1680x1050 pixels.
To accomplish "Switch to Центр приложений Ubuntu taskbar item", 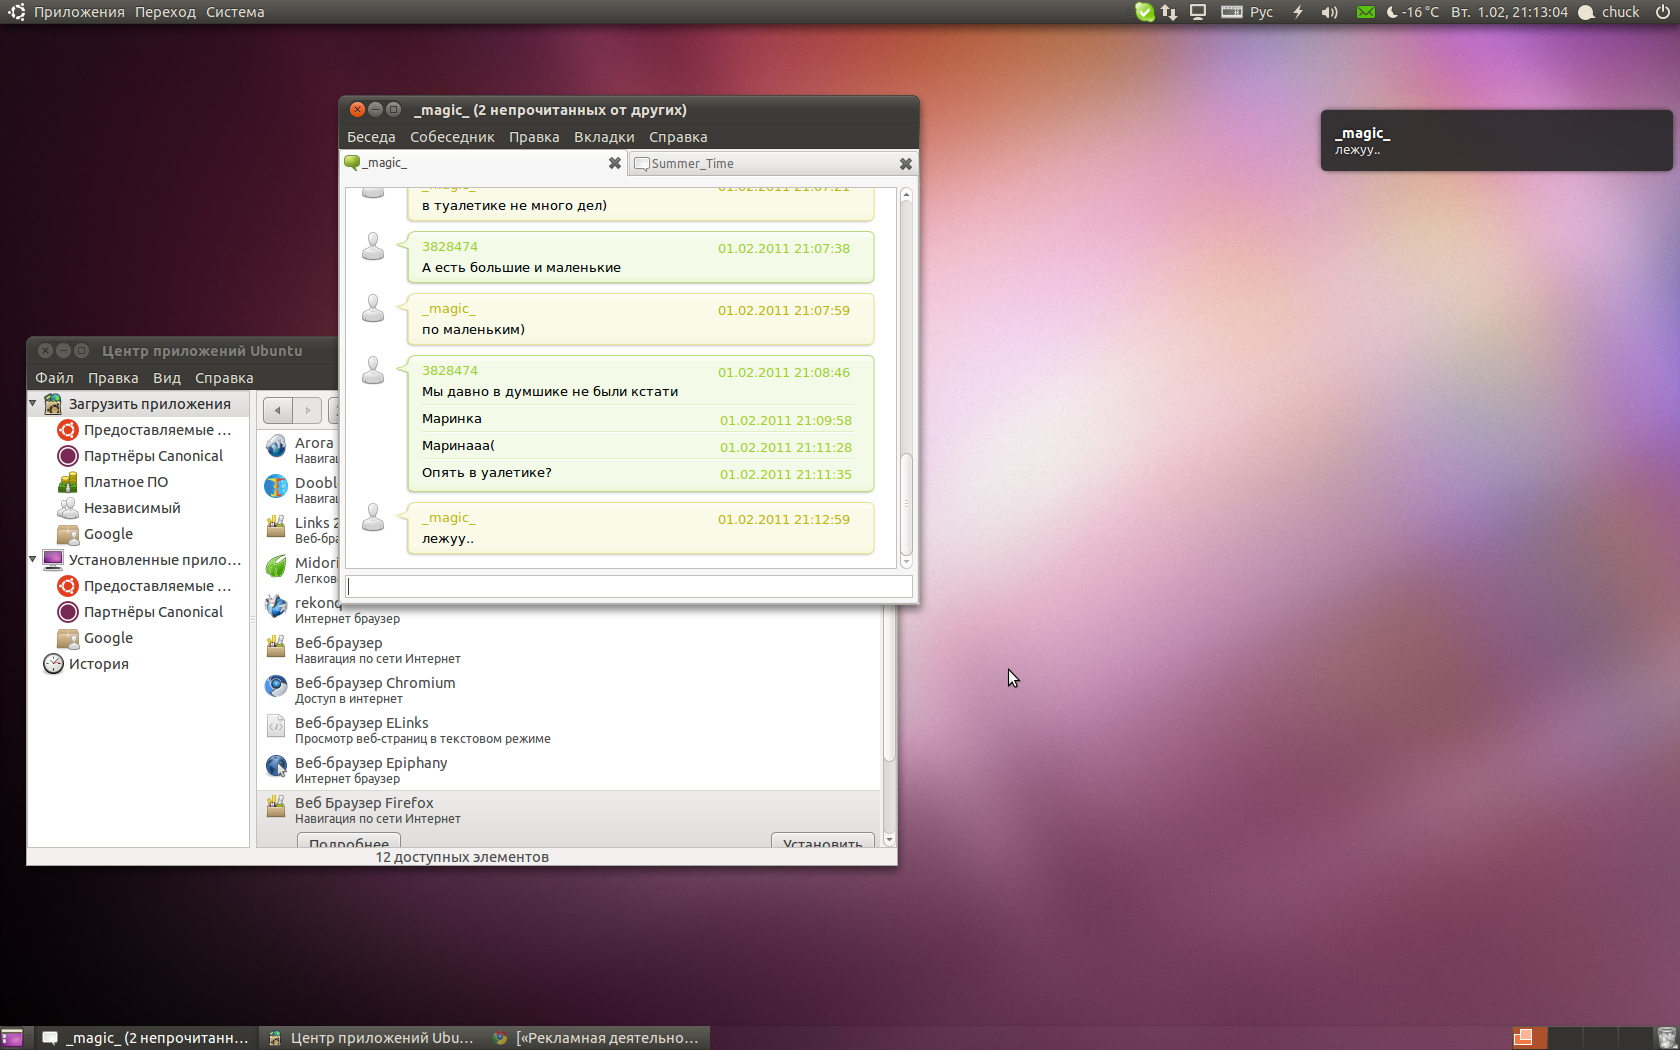I will coord(372,1038).
